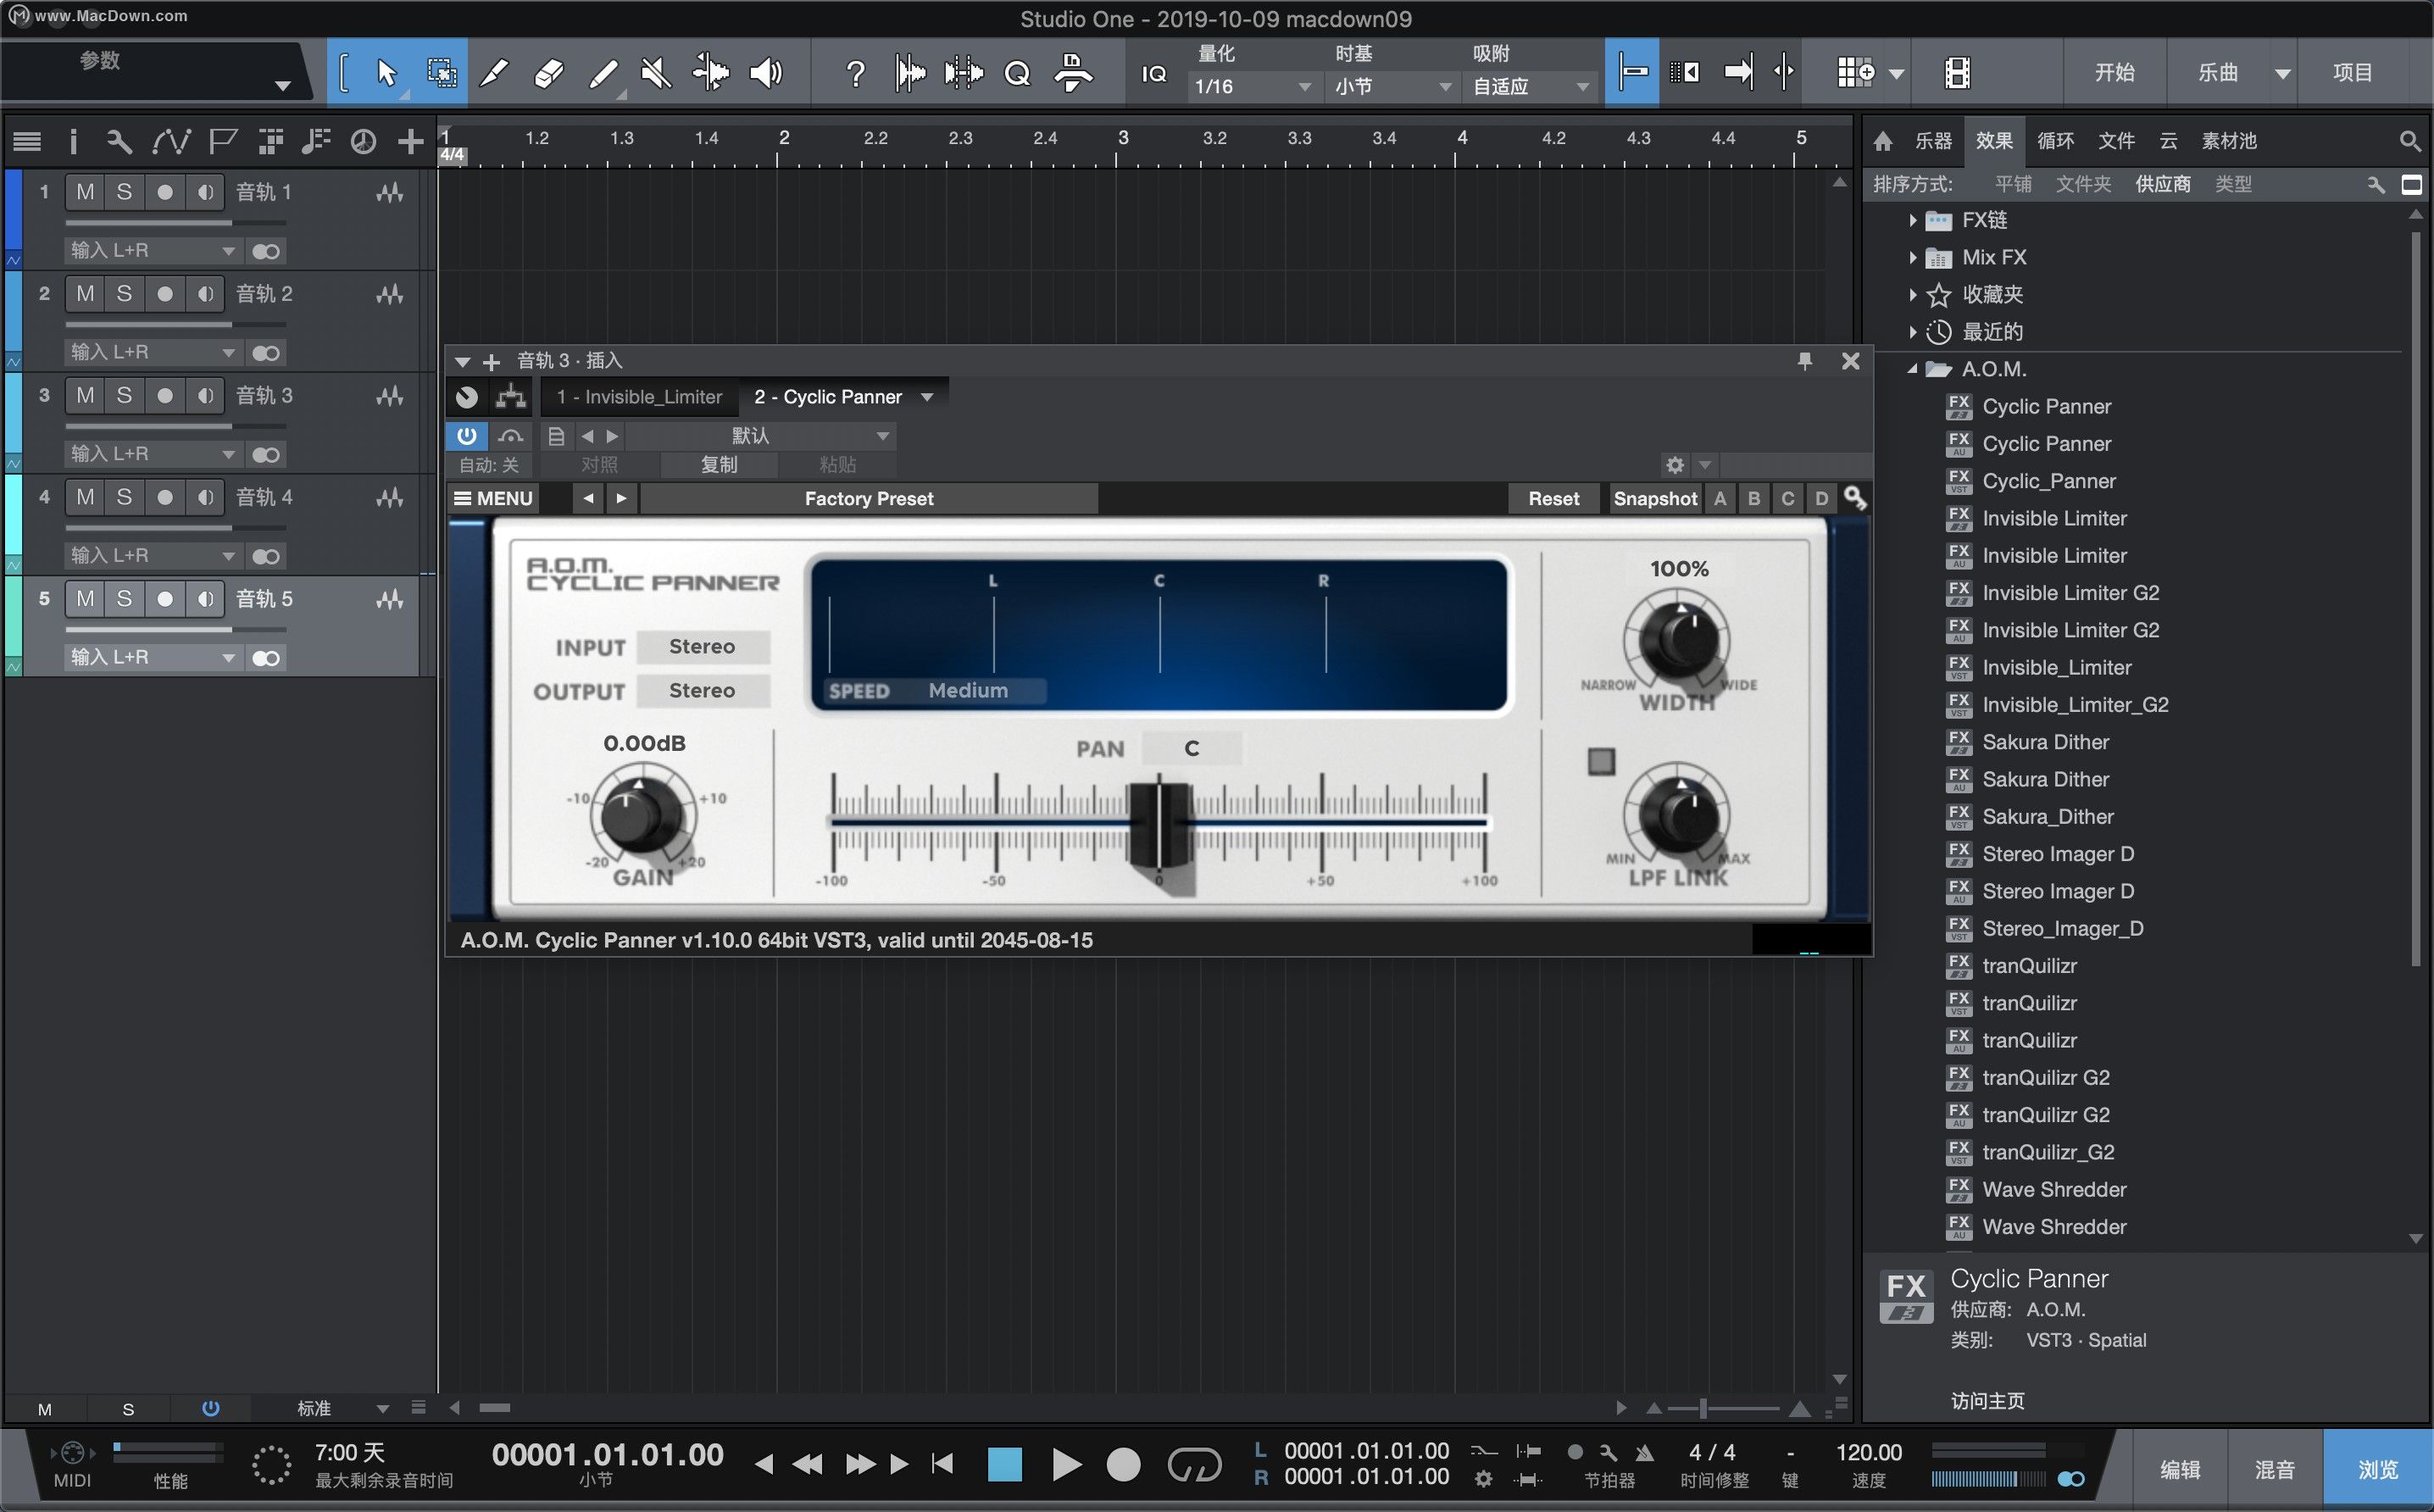Open routing view icon in plugin window

point(511,397)
